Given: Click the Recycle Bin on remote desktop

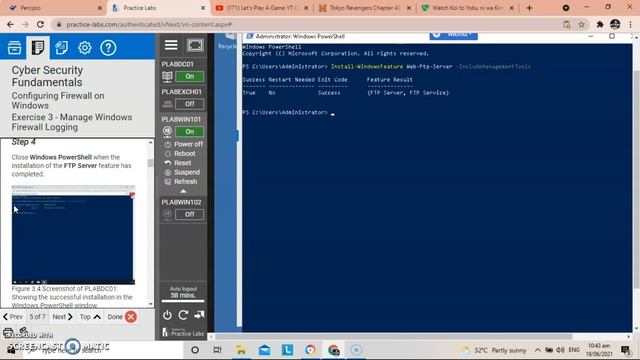Looking at the screenshot, I should coord(227,41).
